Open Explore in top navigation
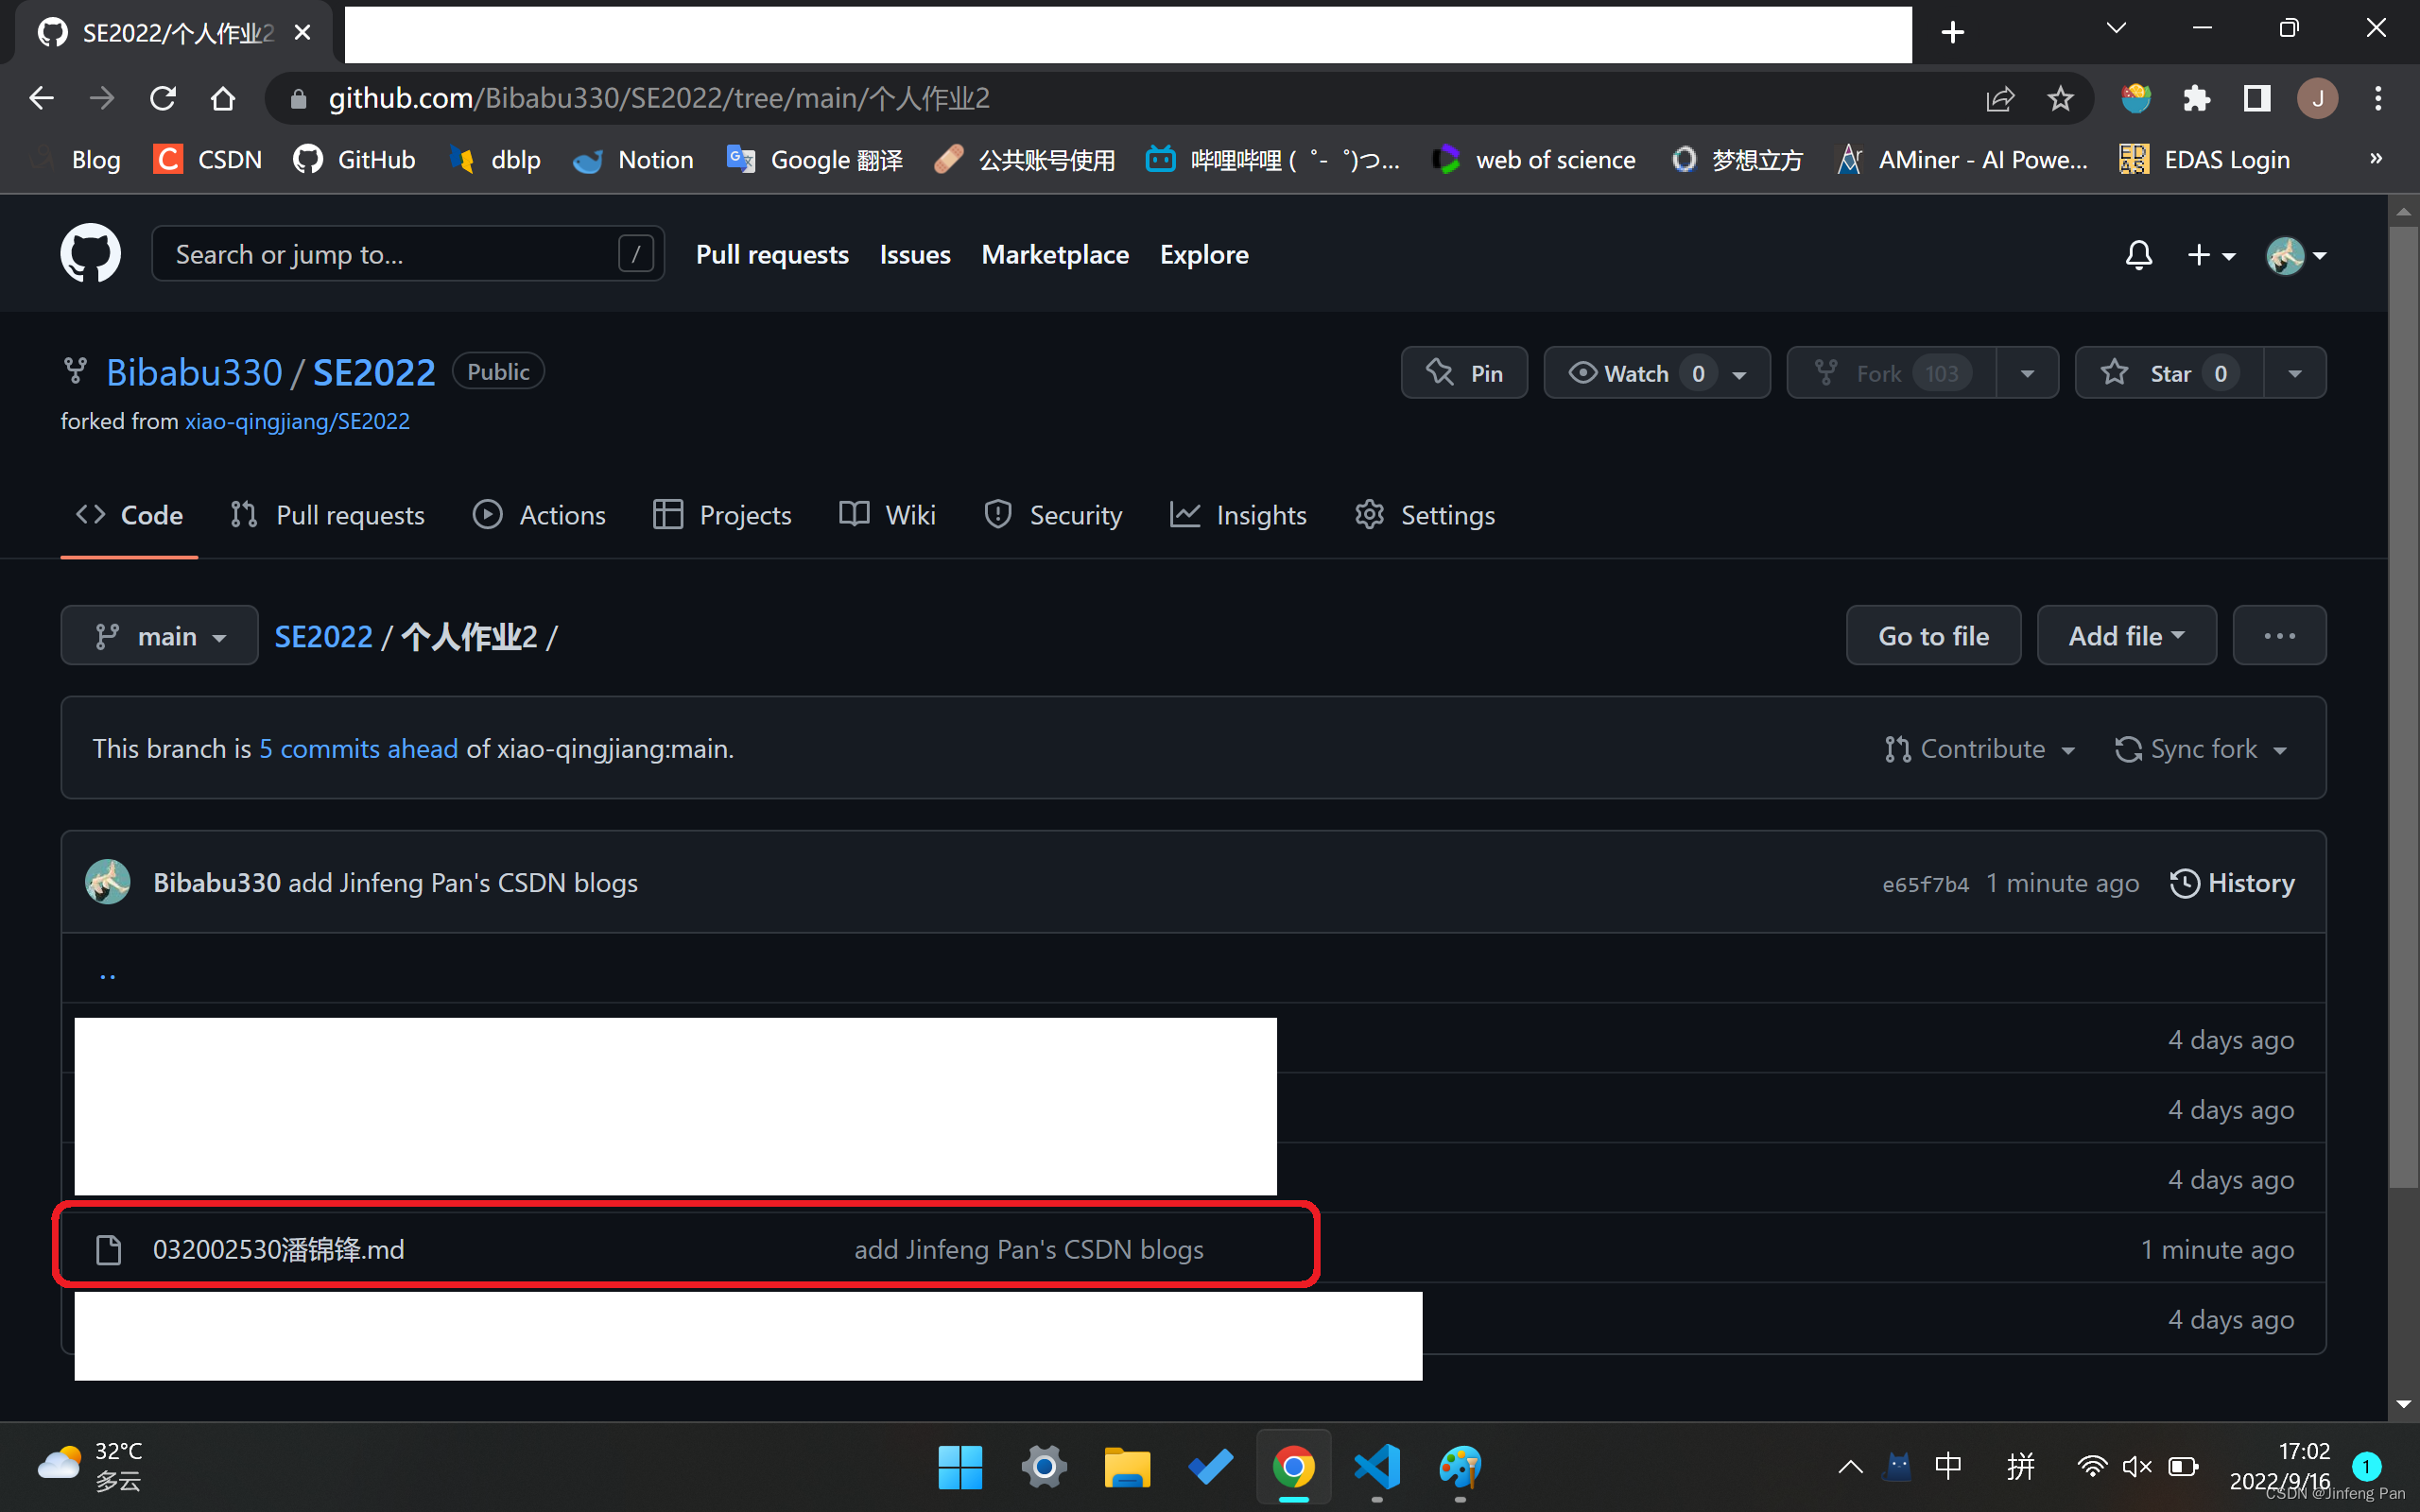The height and width of the screenshot is (1512, 2420). pos(1204,254)
